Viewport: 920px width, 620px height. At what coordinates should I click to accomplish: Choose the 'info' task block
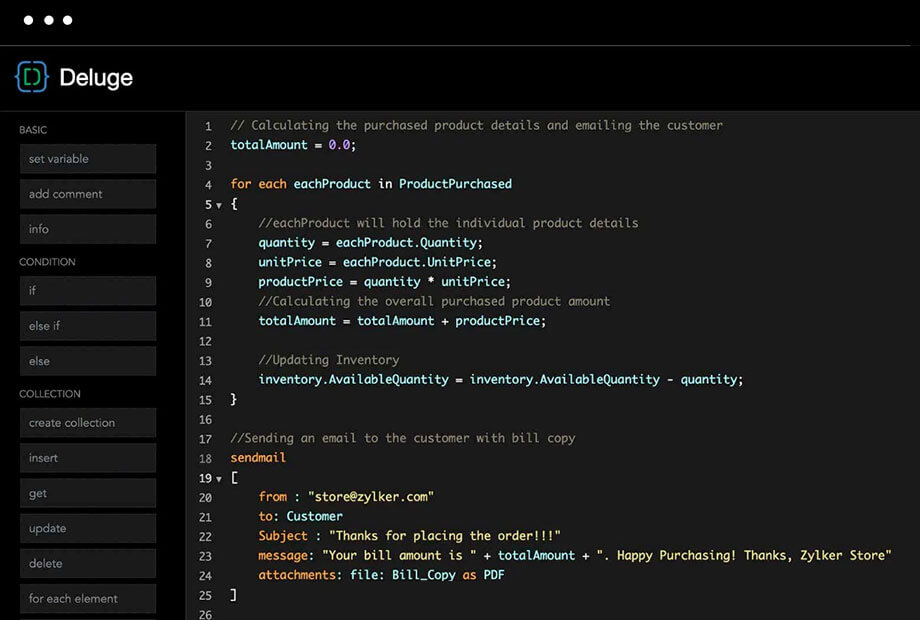point(88,229)
